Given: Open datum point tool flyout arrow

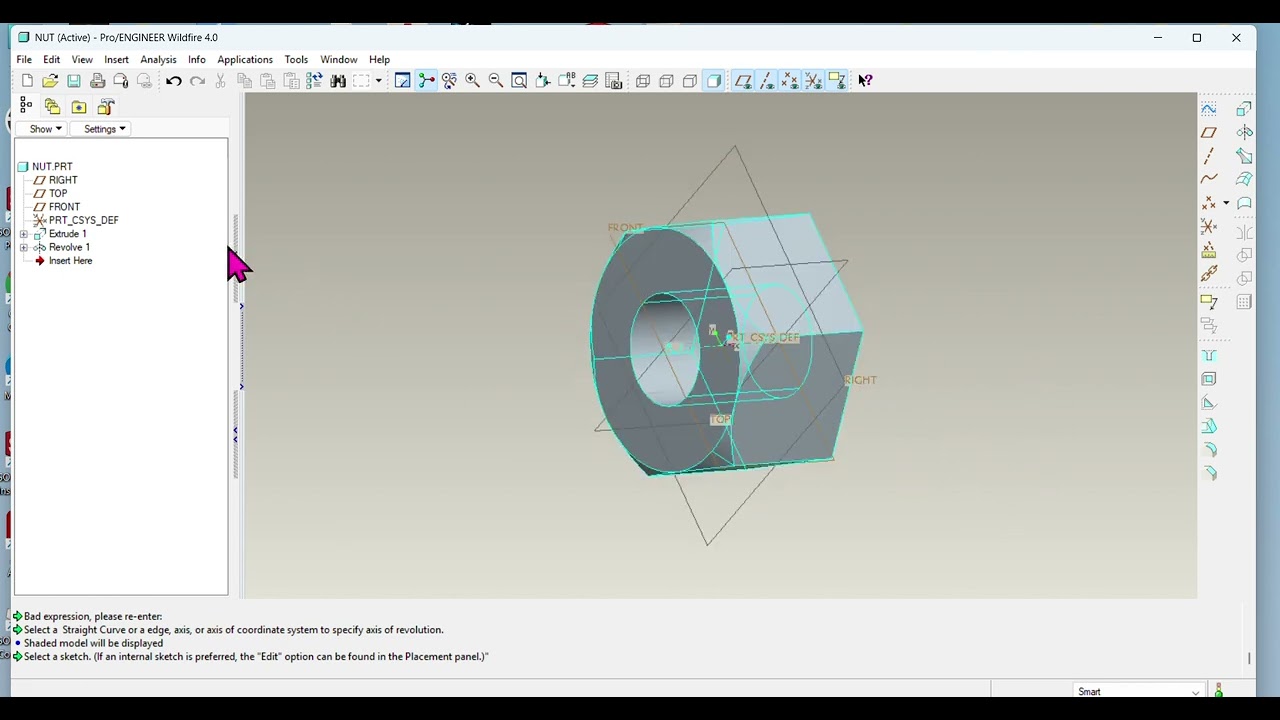Looking at the screenshot, I should tap(1226, 203).
